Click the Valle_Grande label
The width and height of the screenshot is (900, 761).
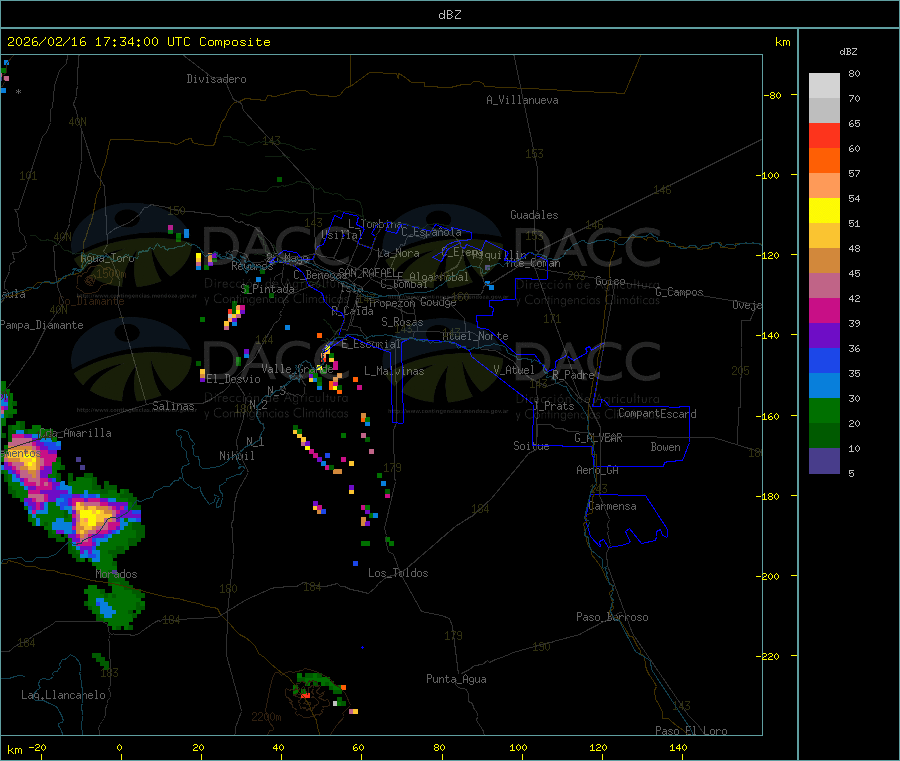click(297, 369)
